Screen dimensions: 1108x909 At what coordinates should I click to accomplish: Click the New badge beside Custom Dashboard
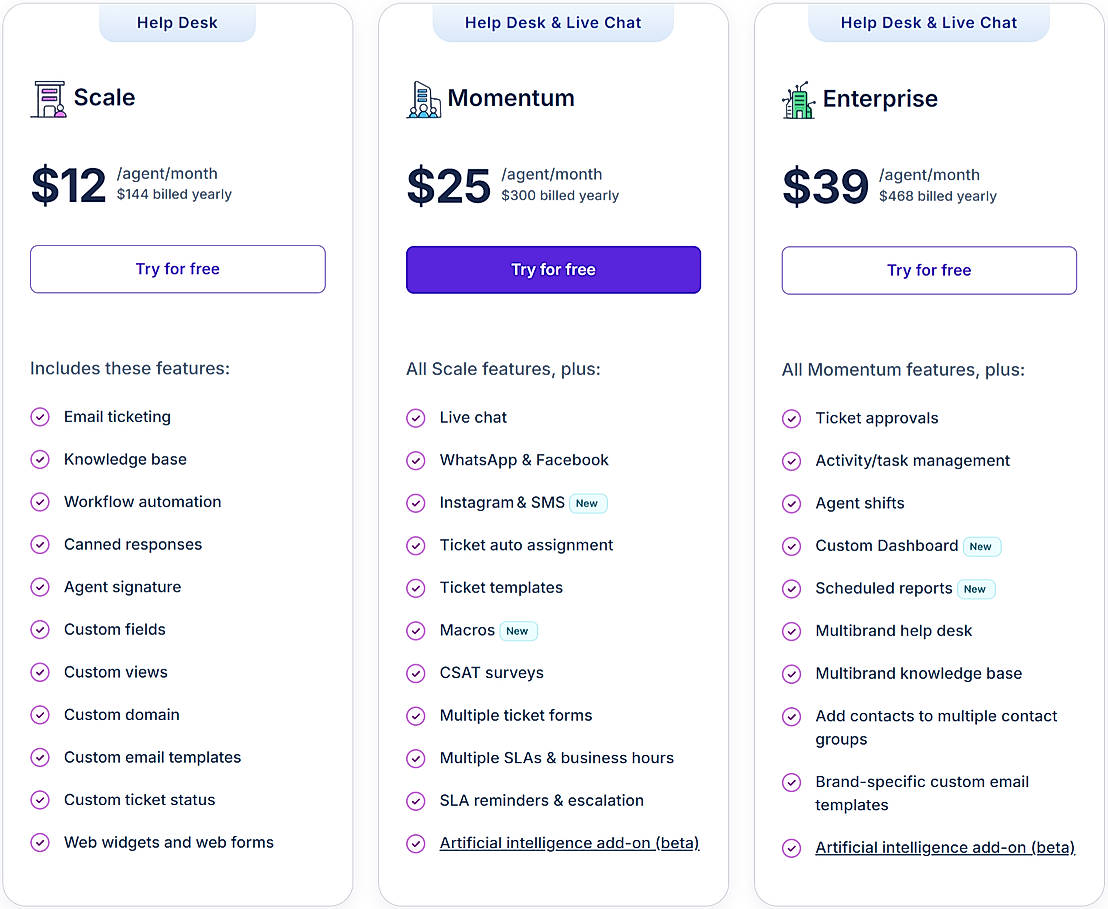point(981,546)
